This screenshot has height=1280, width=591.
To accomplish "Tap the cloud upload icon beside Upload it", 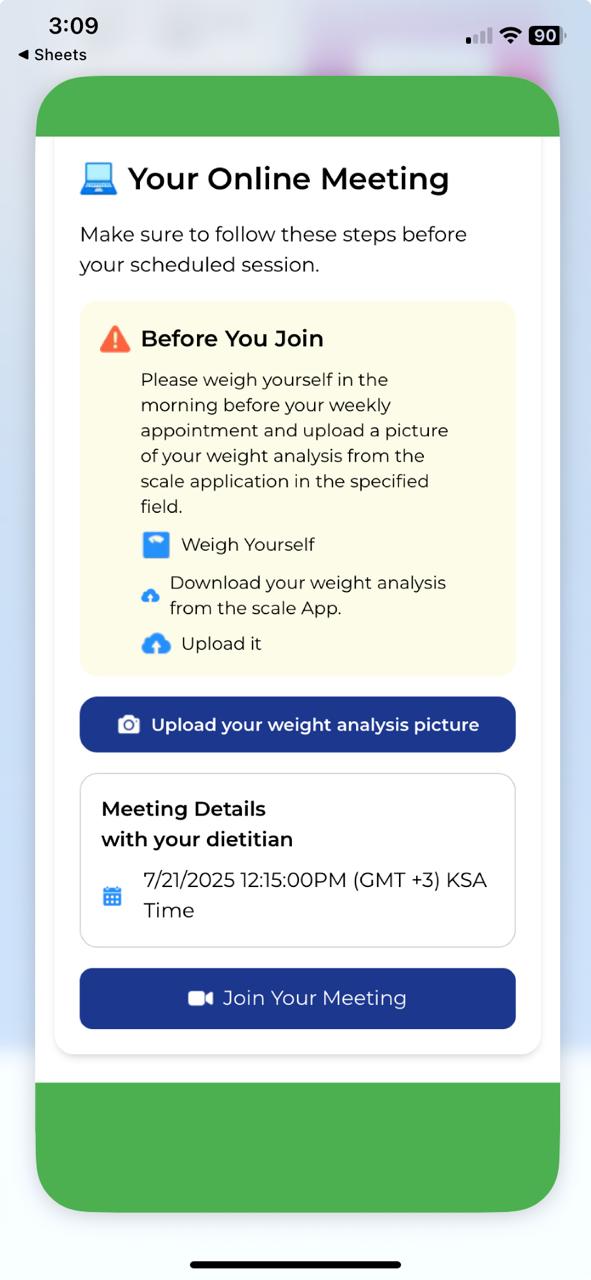I will coord(156,644).
